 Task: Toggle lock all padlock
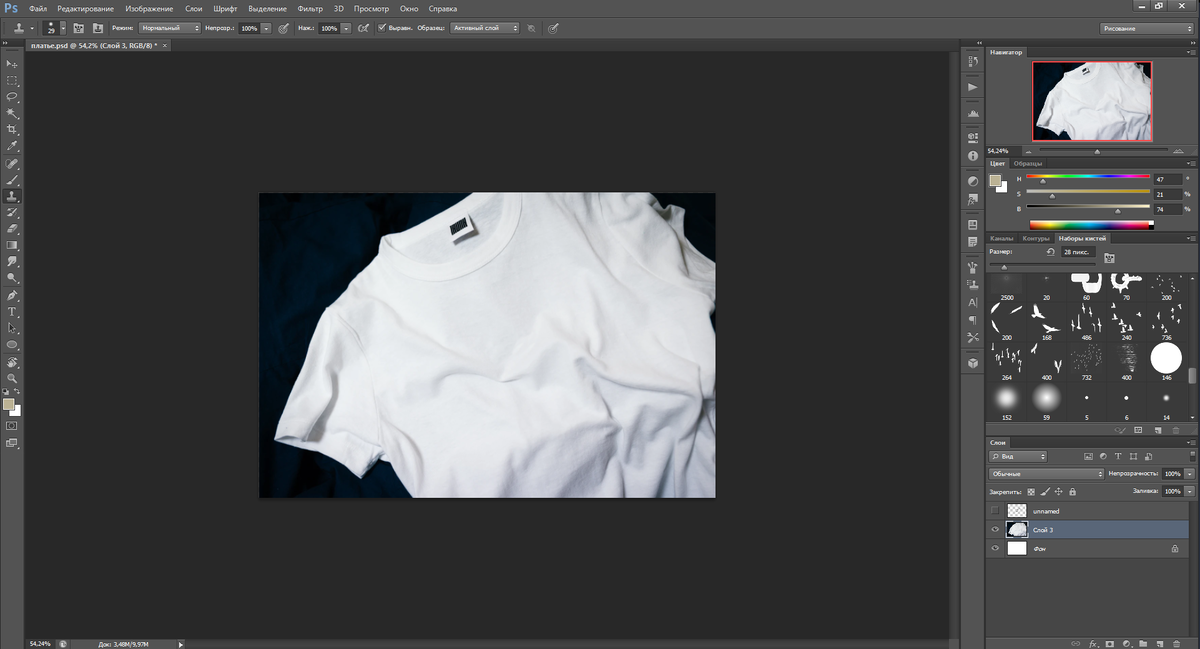1072,492
